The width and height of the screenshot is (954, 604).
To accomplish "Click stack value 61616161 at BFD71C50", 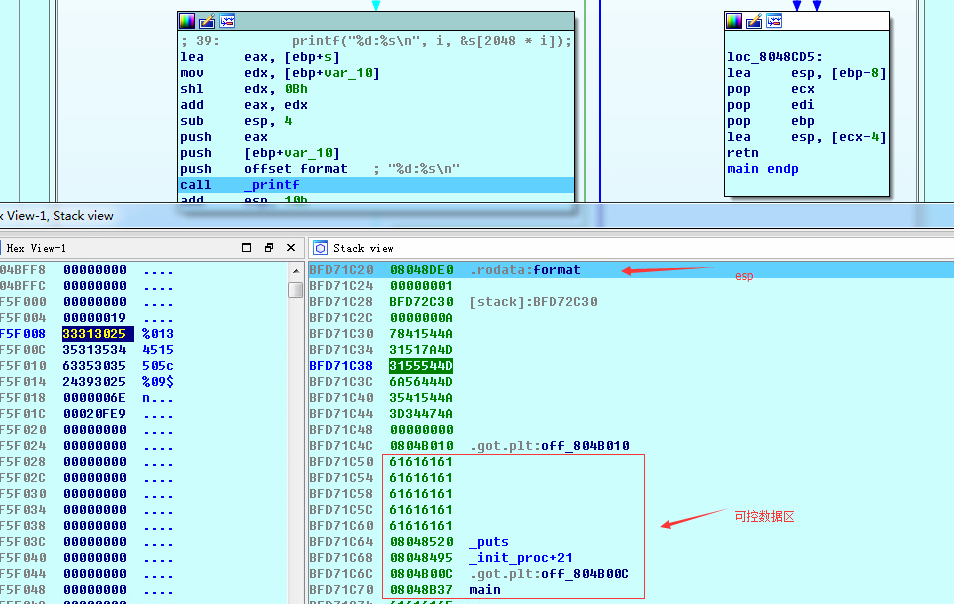I will pos(421,462).
